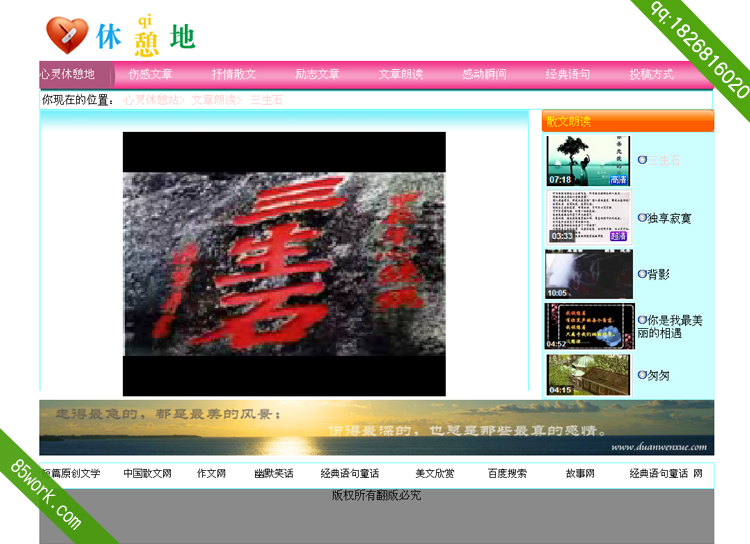
Task: Open 经典语句 in the navigation bar
Action: (568, 74)
